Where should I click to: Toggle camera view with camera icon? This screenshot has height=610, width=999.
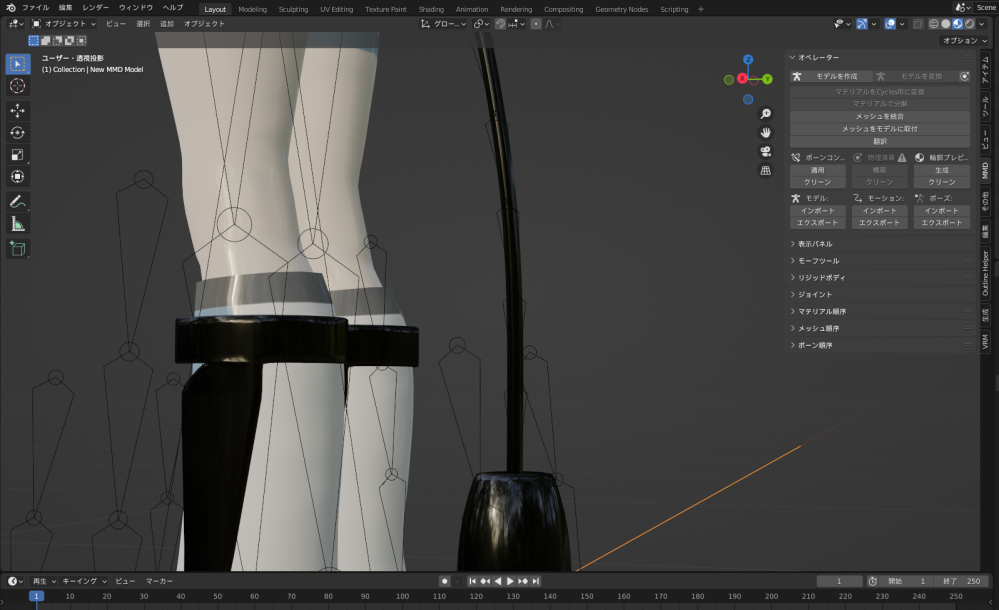pos(765,152)
